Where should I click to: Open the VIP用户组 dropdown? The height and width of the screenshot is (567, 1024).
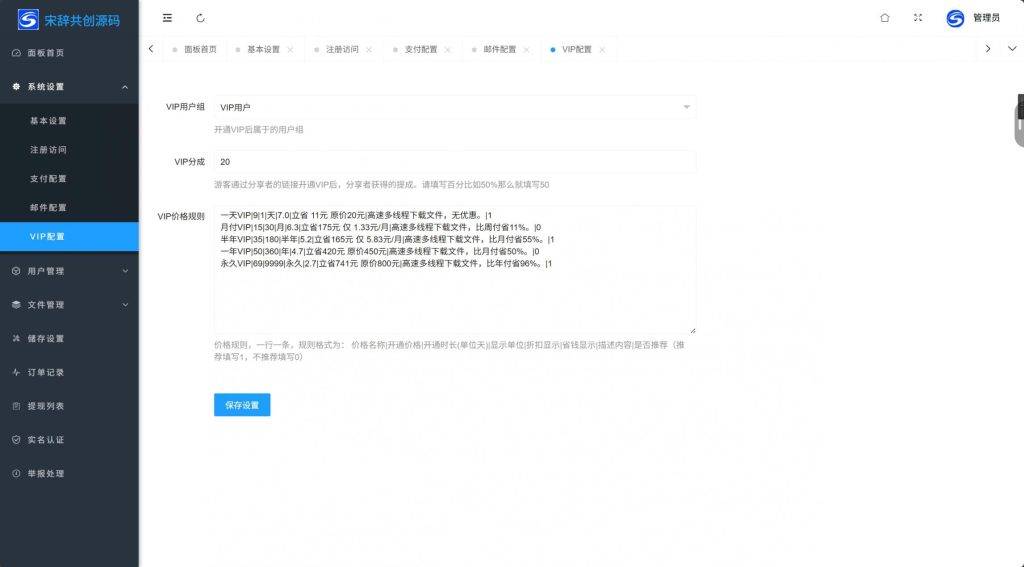click(455, 107)
